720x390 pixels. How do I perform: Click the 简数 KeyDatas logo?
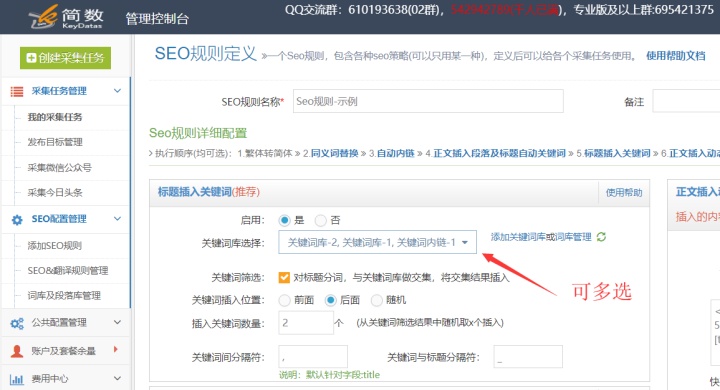66,17
